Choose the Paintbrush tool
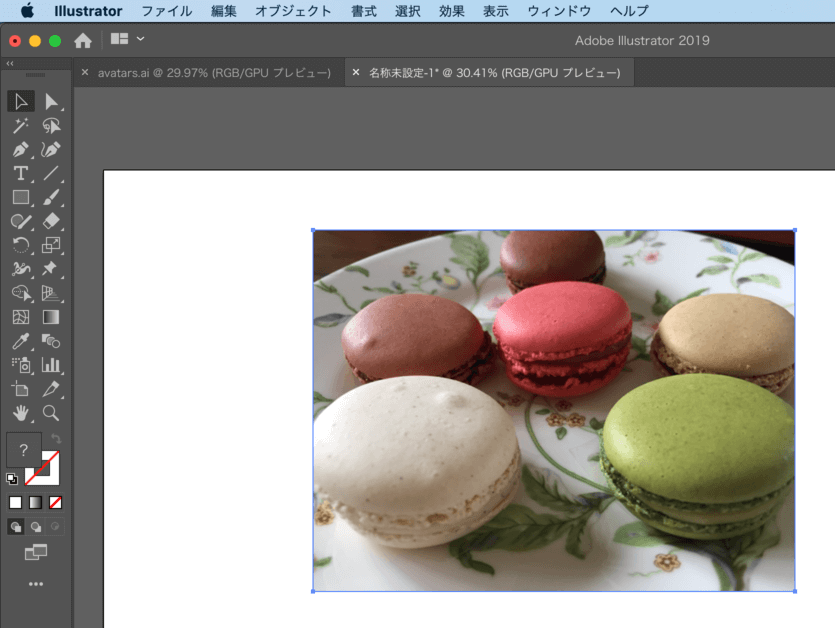The width and height of the screenshot is (835, 628). 51,197
